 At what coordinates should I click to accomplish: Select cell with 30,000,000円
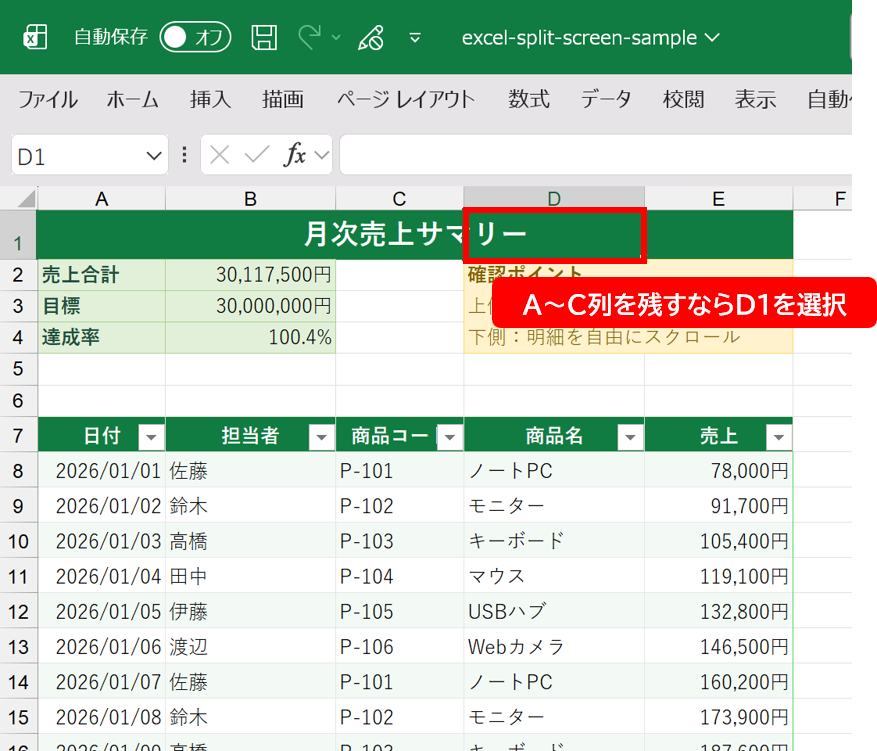pos(251,306)
